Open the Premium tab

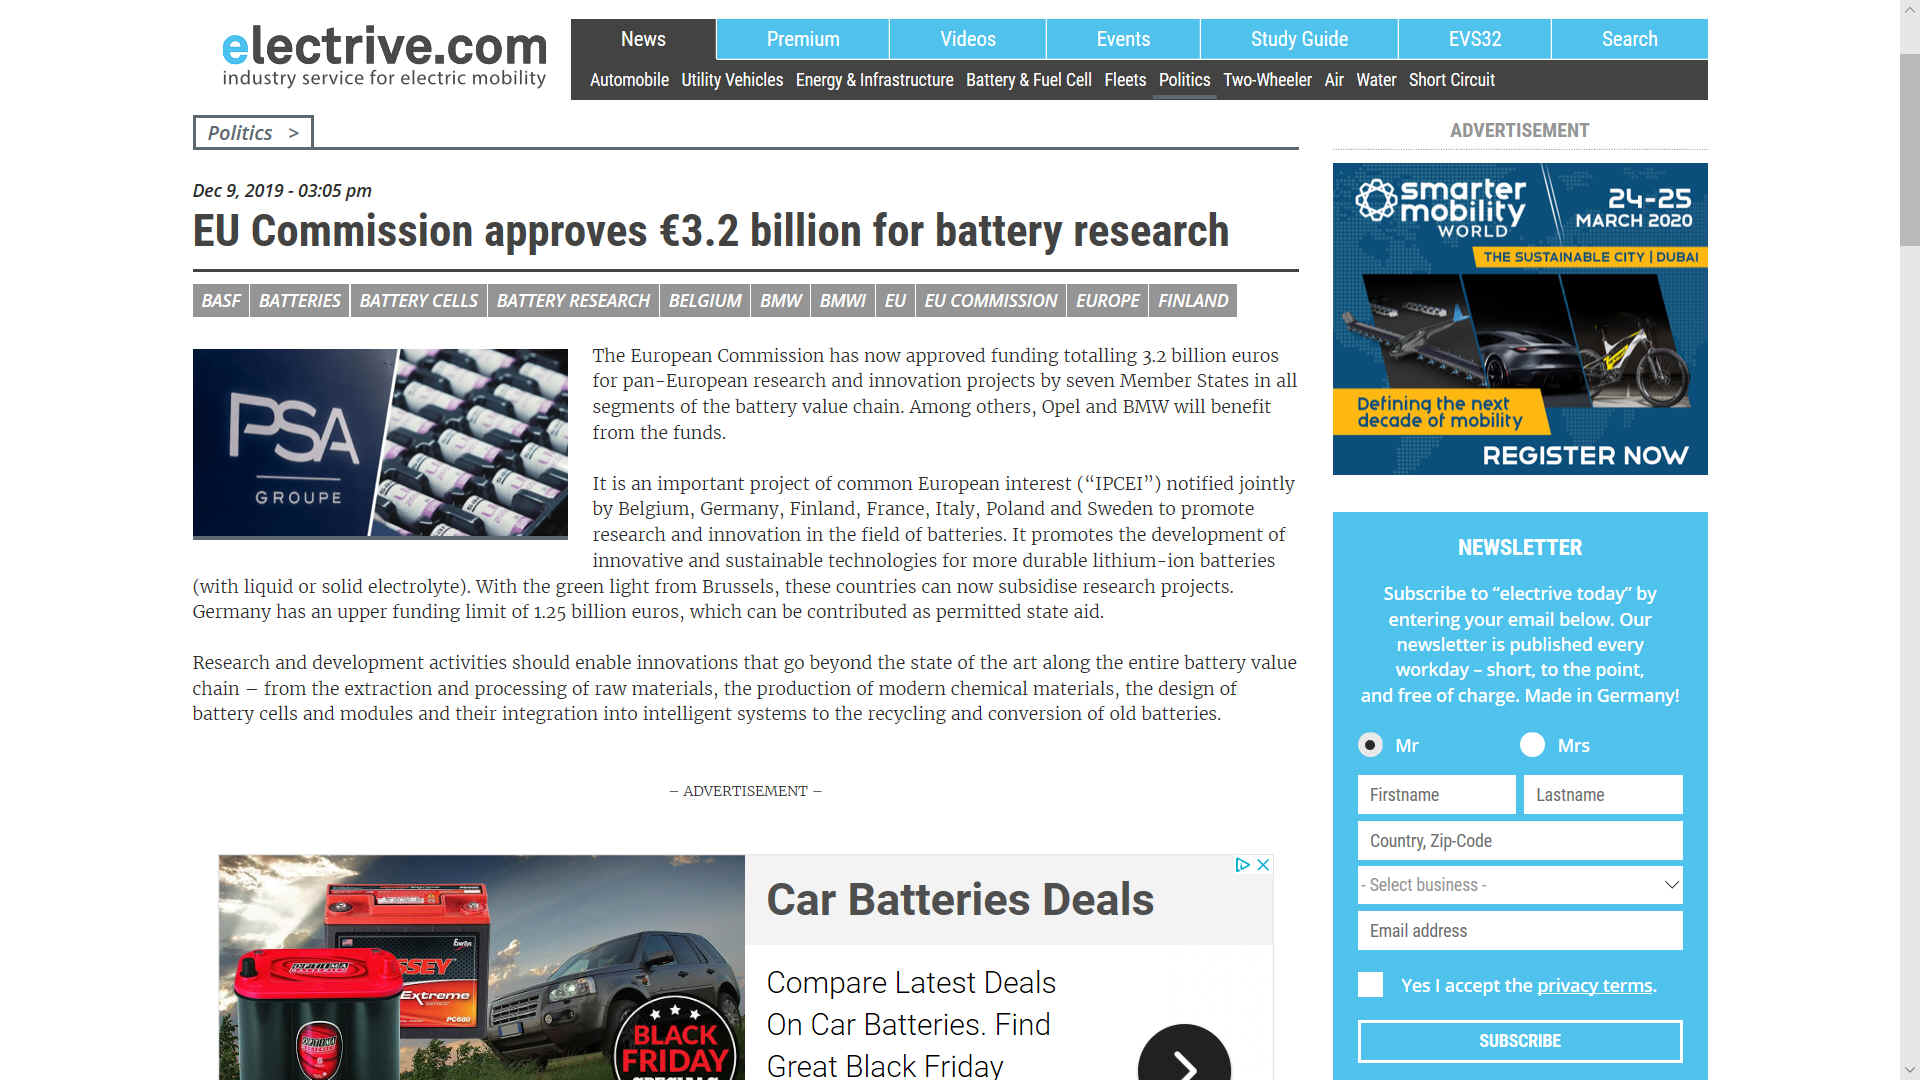pos(803,39)
